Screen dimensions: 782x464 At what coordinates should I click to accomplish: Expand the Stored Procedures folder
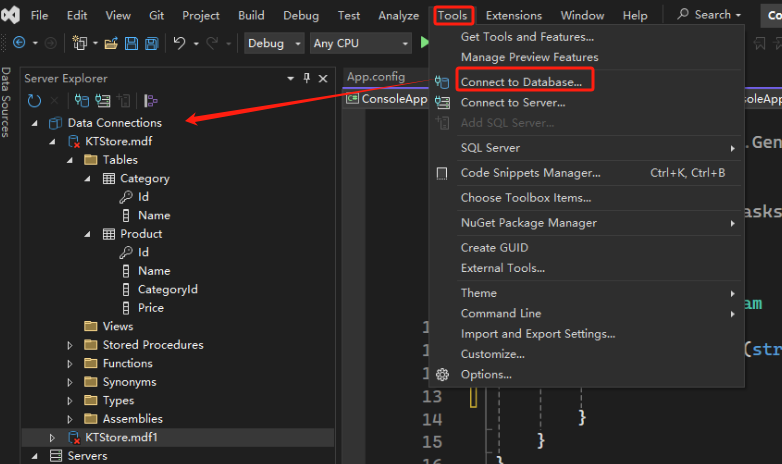pyautogui.click(x=70, y=345)
